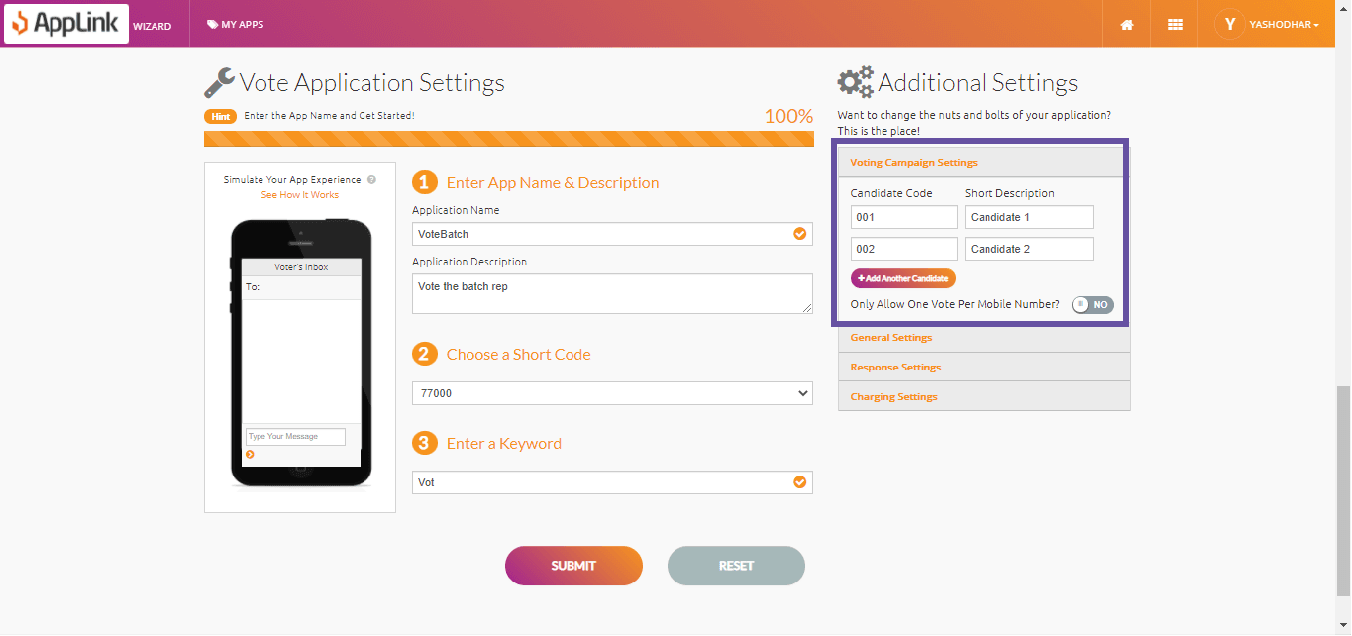Open the Short Code 77000 dropdown
Screen dimensions: 1352x636
coord(612,393)
